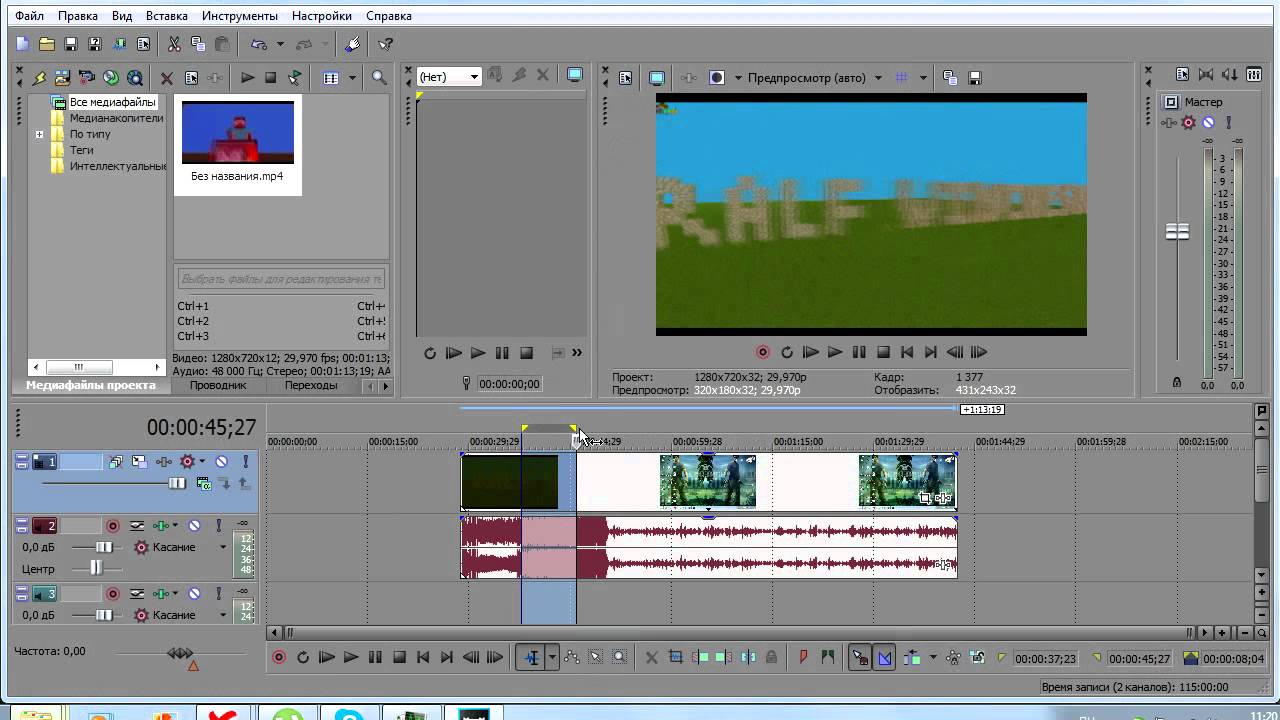Viewport: 1280px width, 720px height.
Task: Click the Capture Video camera icon
Action: (87, 77)
